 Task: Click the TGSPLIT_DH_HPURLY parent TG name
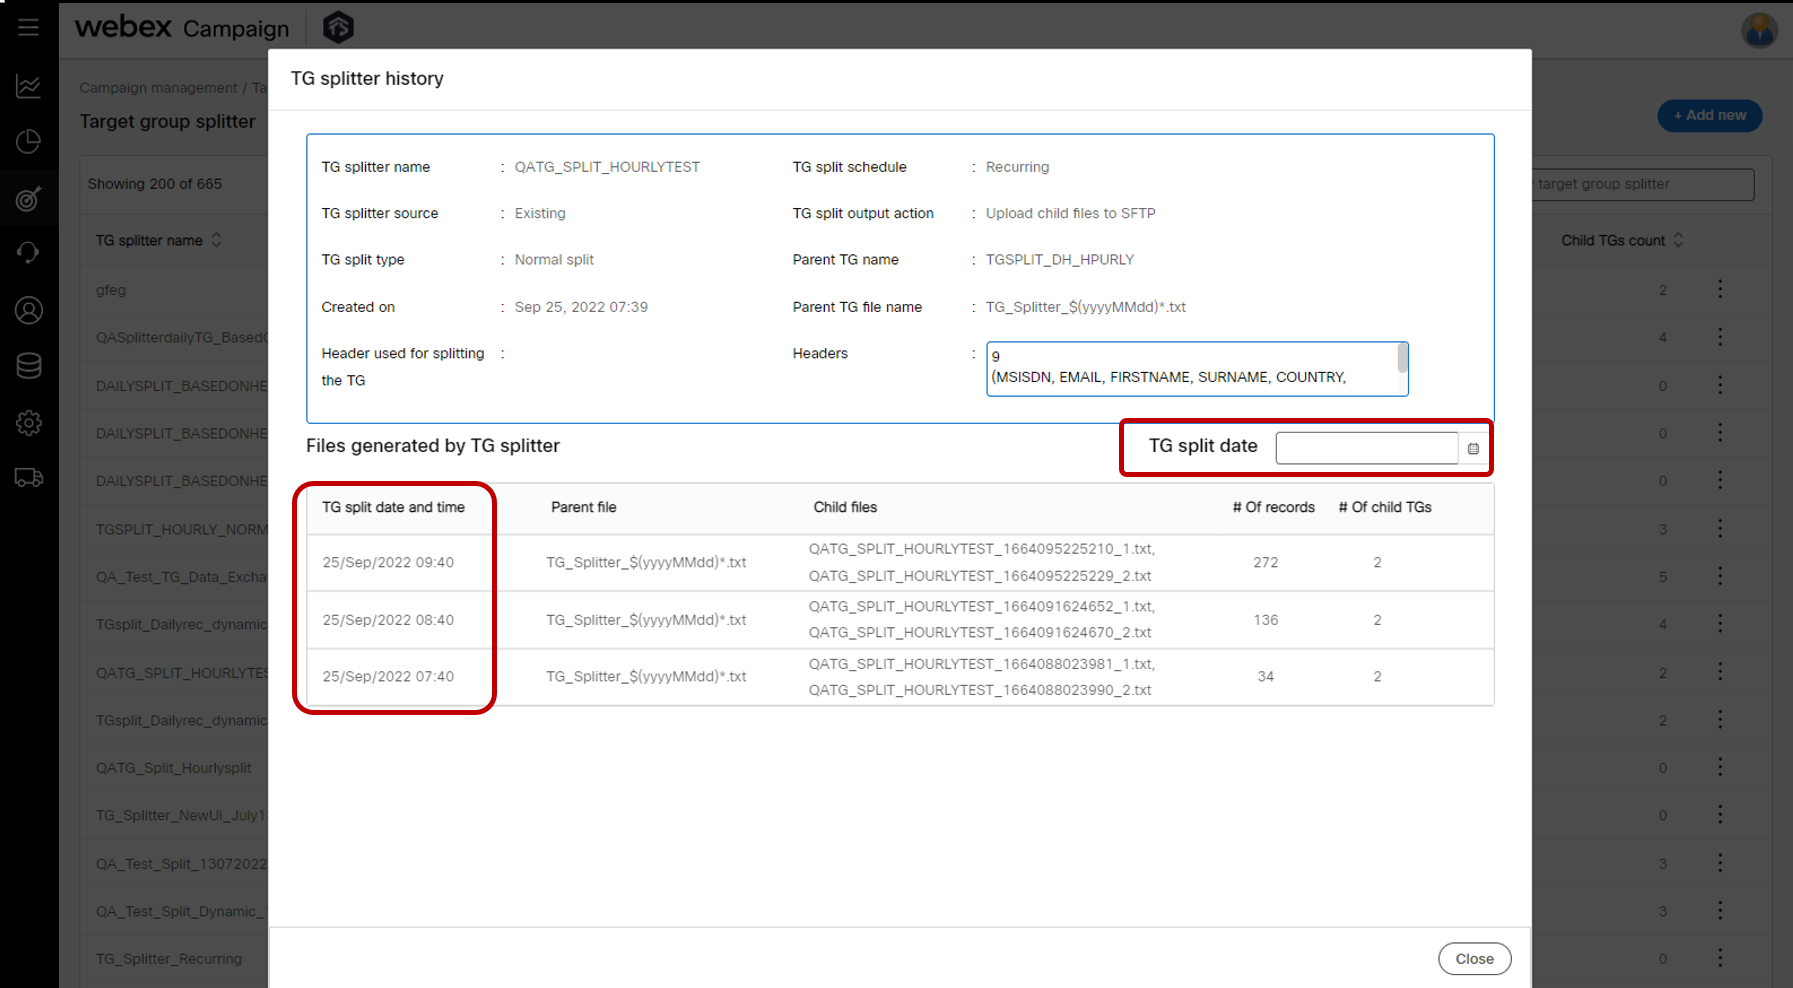[x=1060, y=259]
